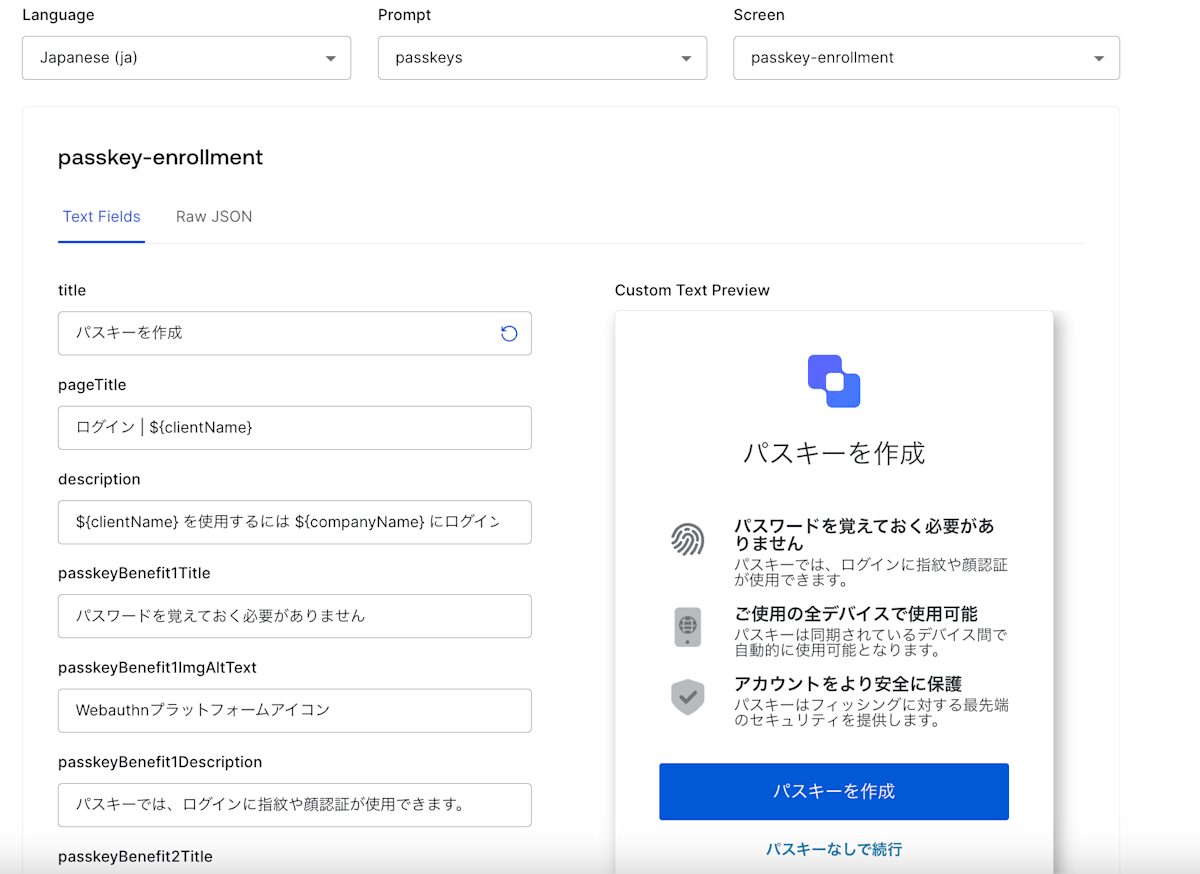Image resolution: width=1200 pixels, height=874 pixels.
Task: Click the description field label
Action: tap(99, 479)
